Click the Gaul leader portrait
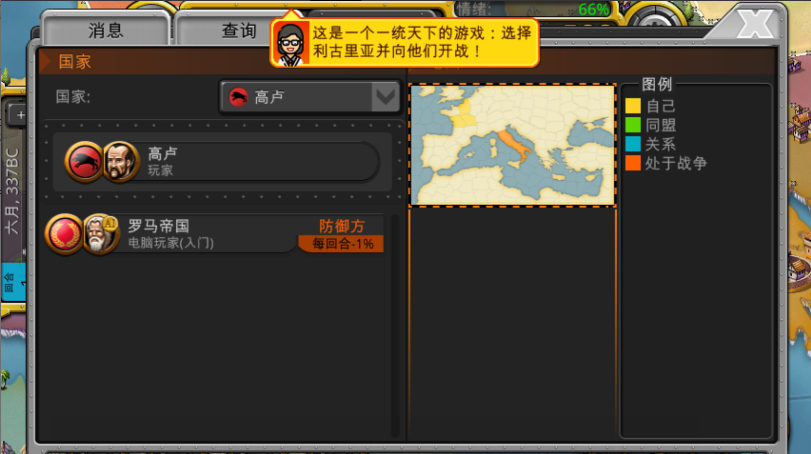 click(120, 161)
